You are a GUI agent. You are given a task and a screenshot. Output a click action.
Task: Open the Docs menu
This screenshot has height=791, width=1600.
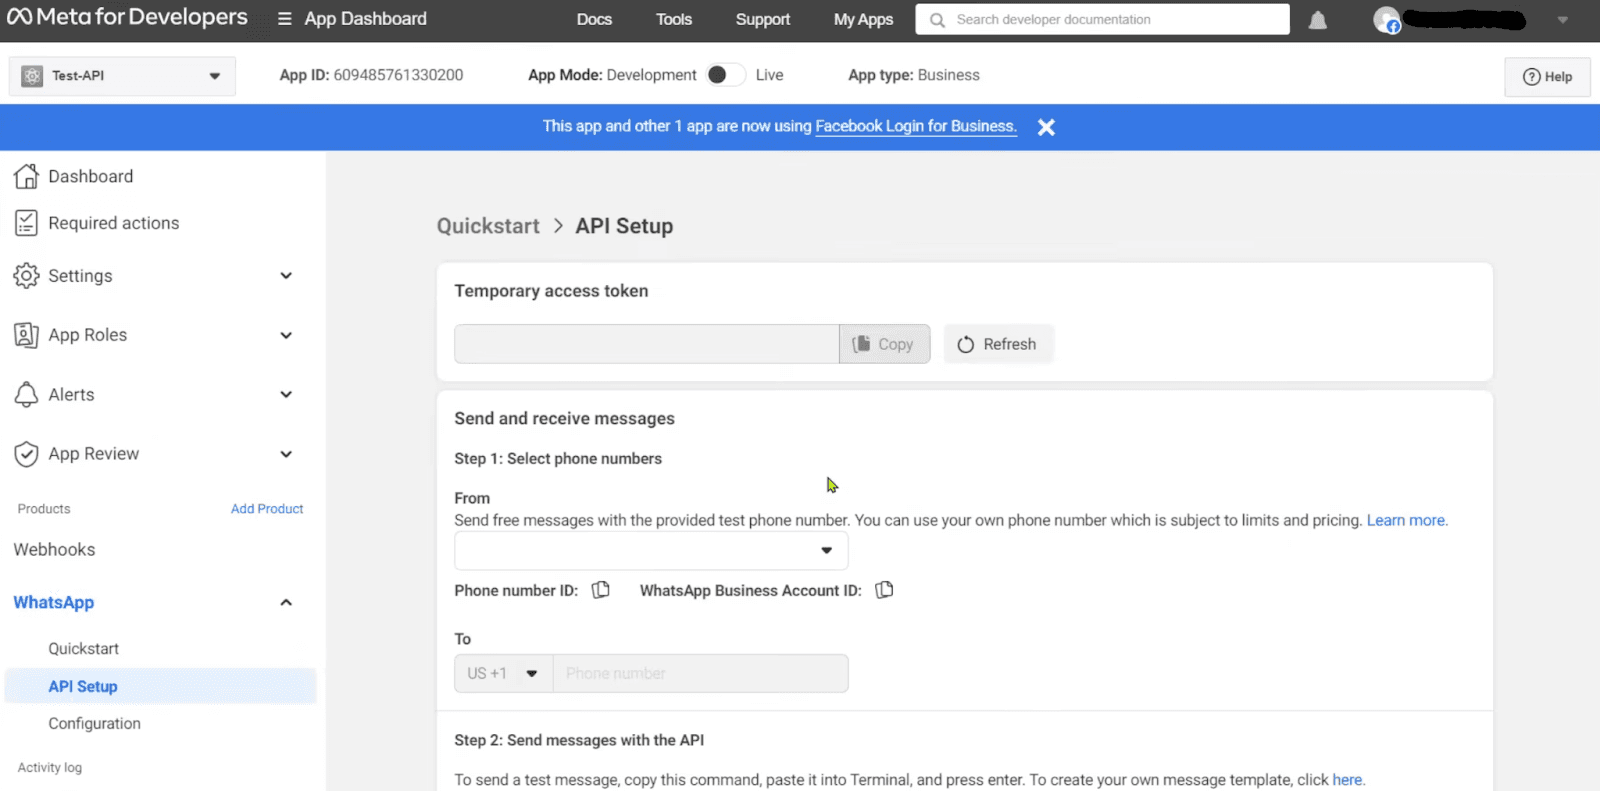click(594, 20)
